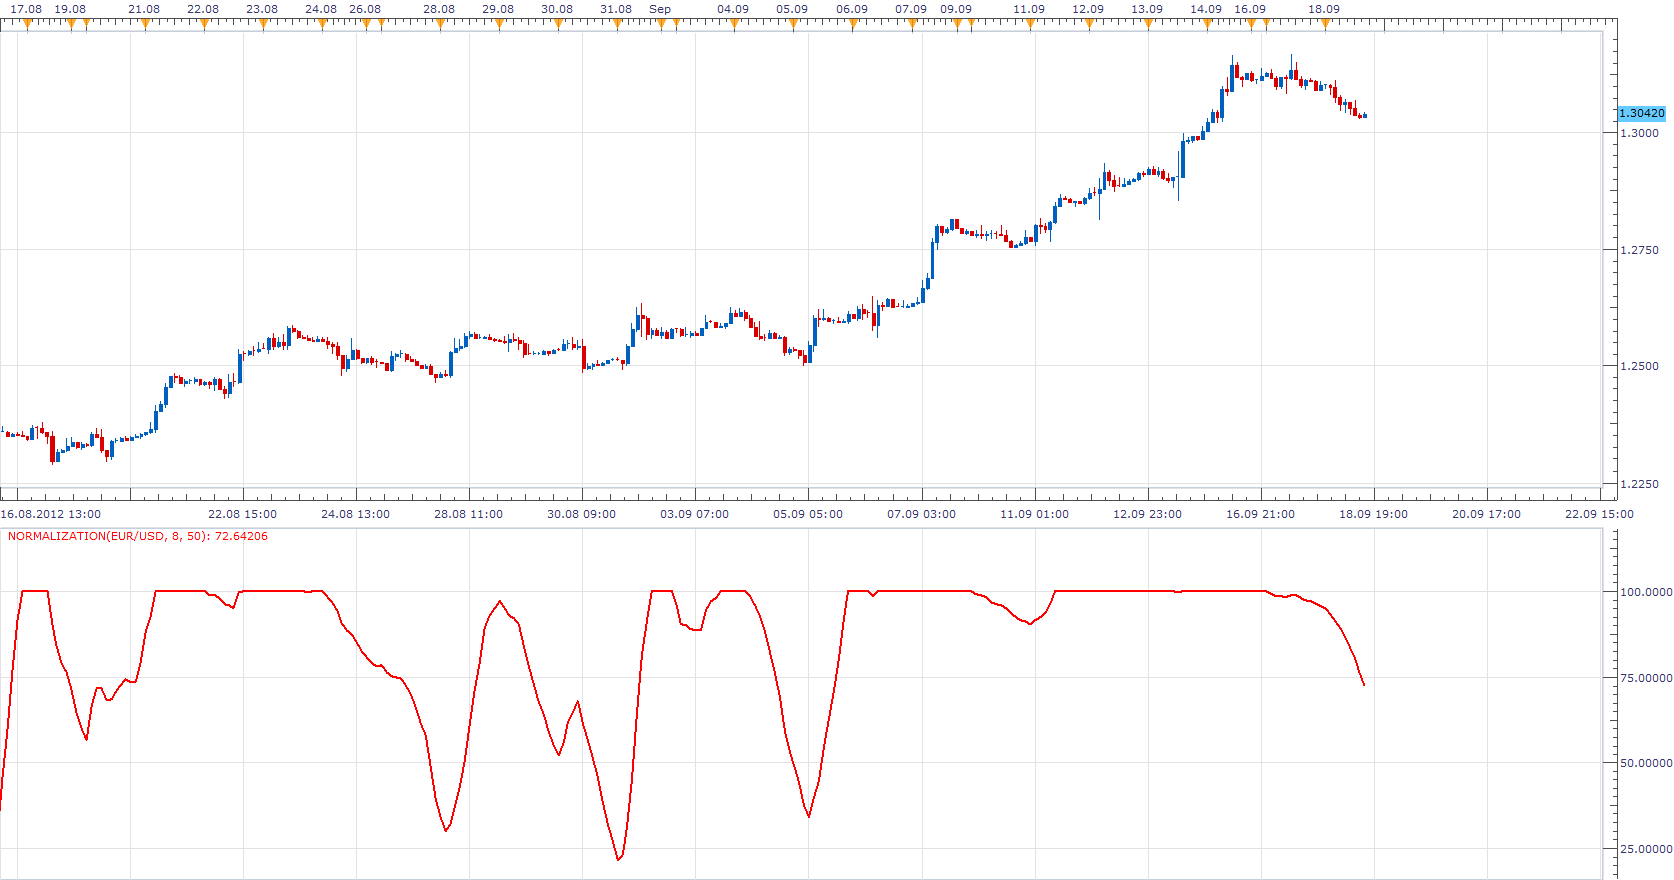Click the NORMALIZATION(EUR/USD, 8, 50) indicator label
The image size is (1674, 880).
tap(138, 536)
